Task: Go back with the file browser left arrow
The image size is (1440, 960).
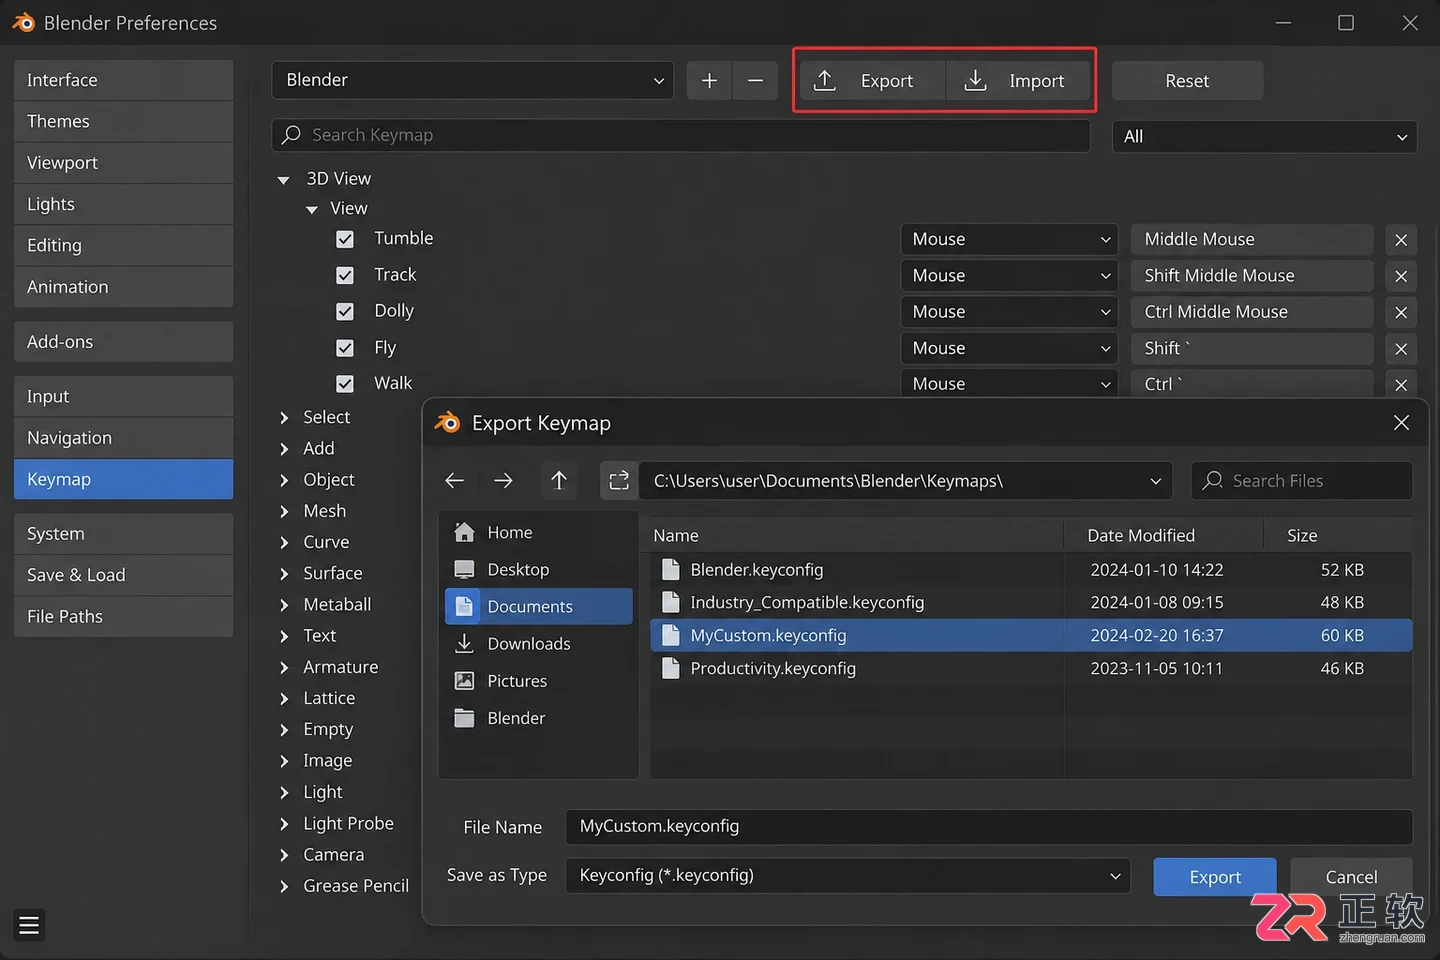Action: pyautogui.click(x=454, y=481)
